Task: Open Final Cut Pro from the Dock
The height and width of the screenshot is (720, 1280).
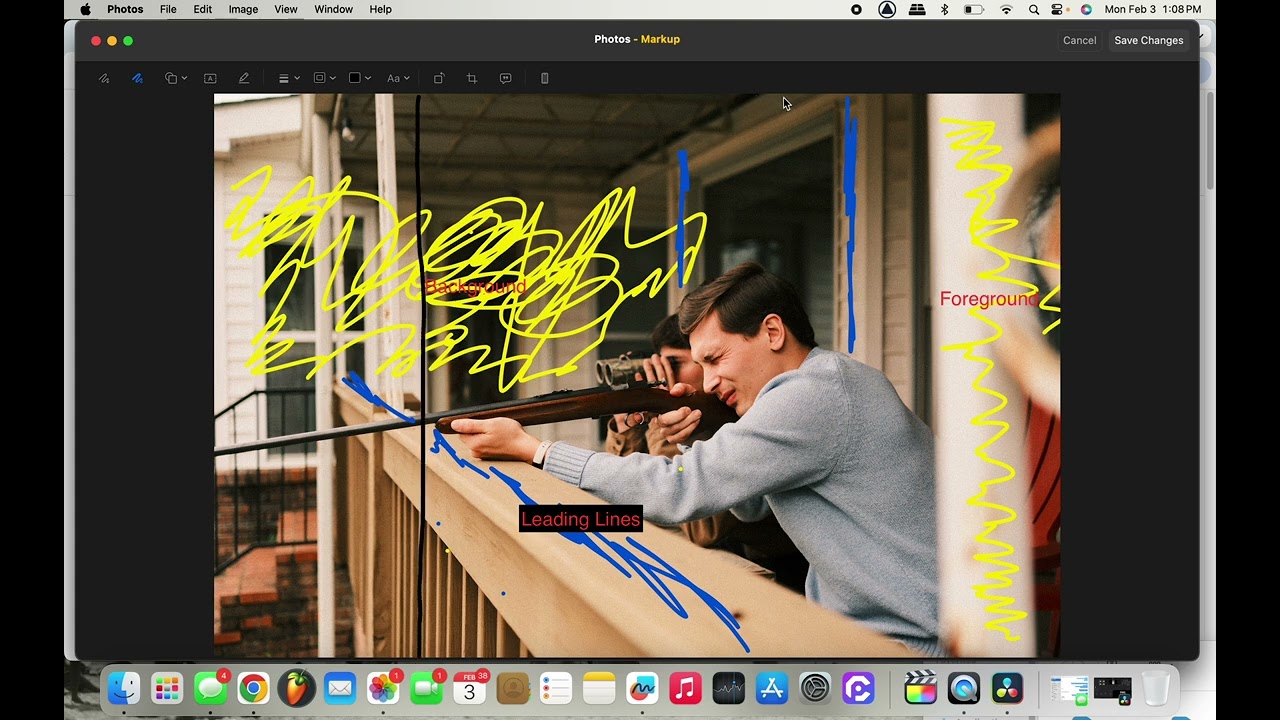Action: pyautogui.click(x=920, y=688)
